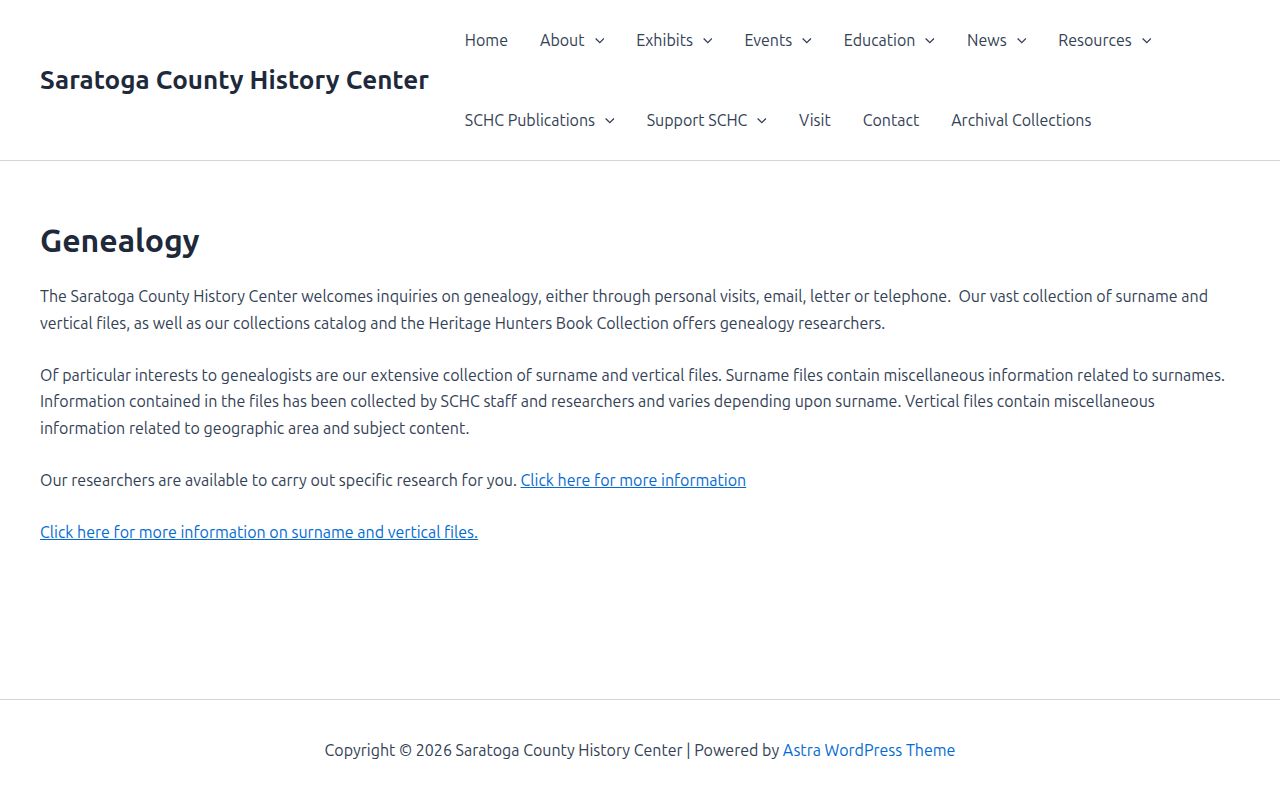Open SCHC Publications dropdown arrow
This screenshot has height=800, width=1280.
(x=609, y=121)
